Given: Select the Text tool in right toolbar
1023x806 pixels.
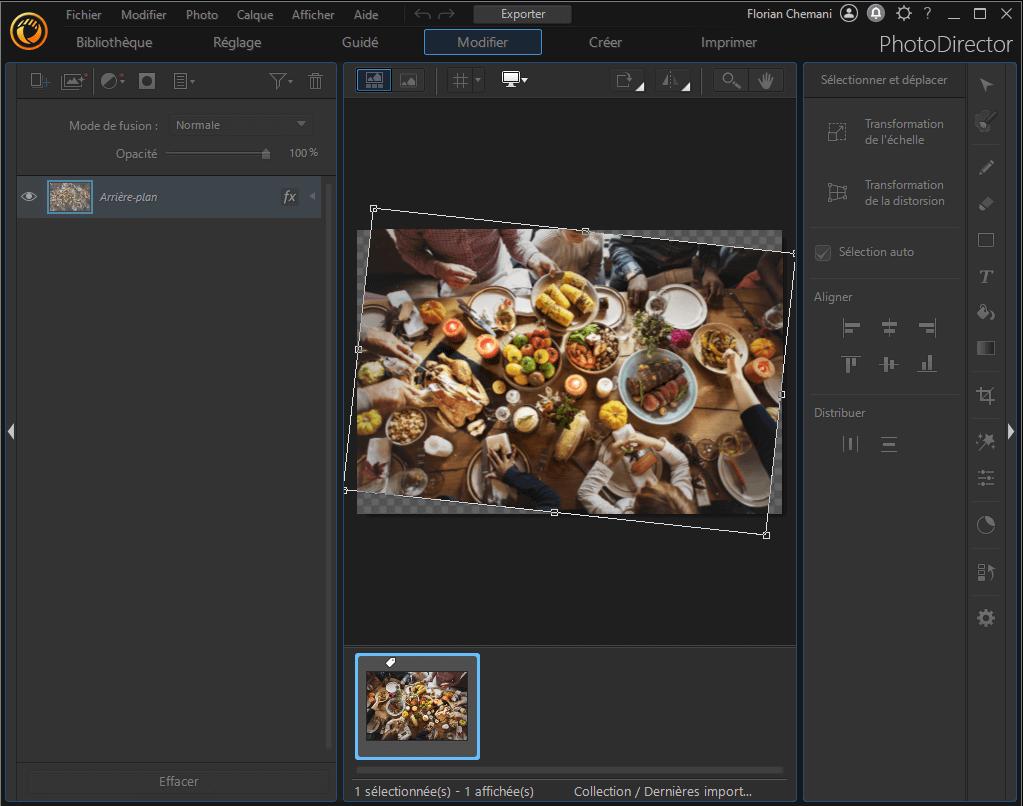Looking at the screenshot, I should click(x=986, y=277).
